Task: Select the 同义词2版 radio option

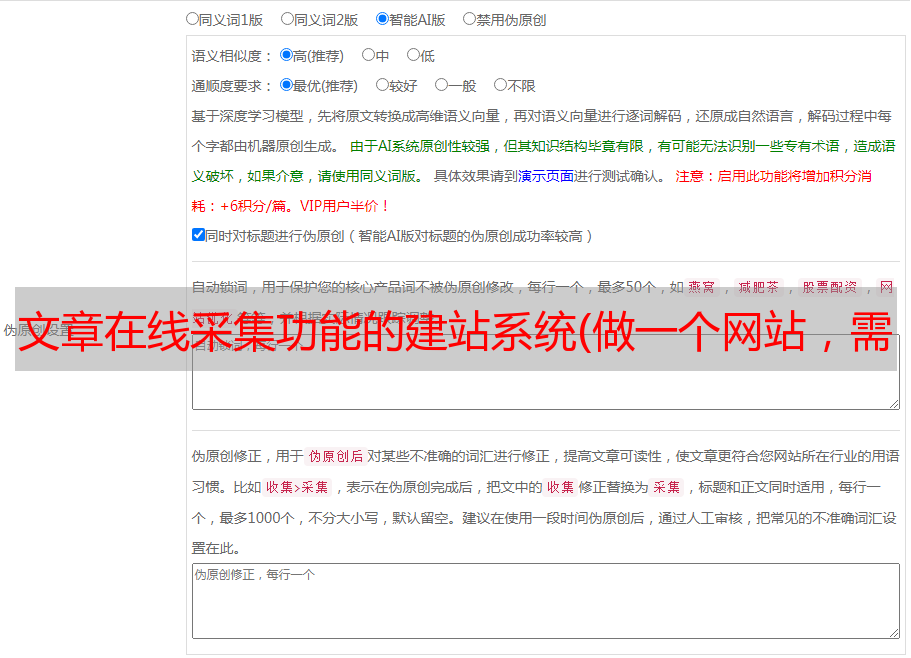Action: [x=287, y=19]
